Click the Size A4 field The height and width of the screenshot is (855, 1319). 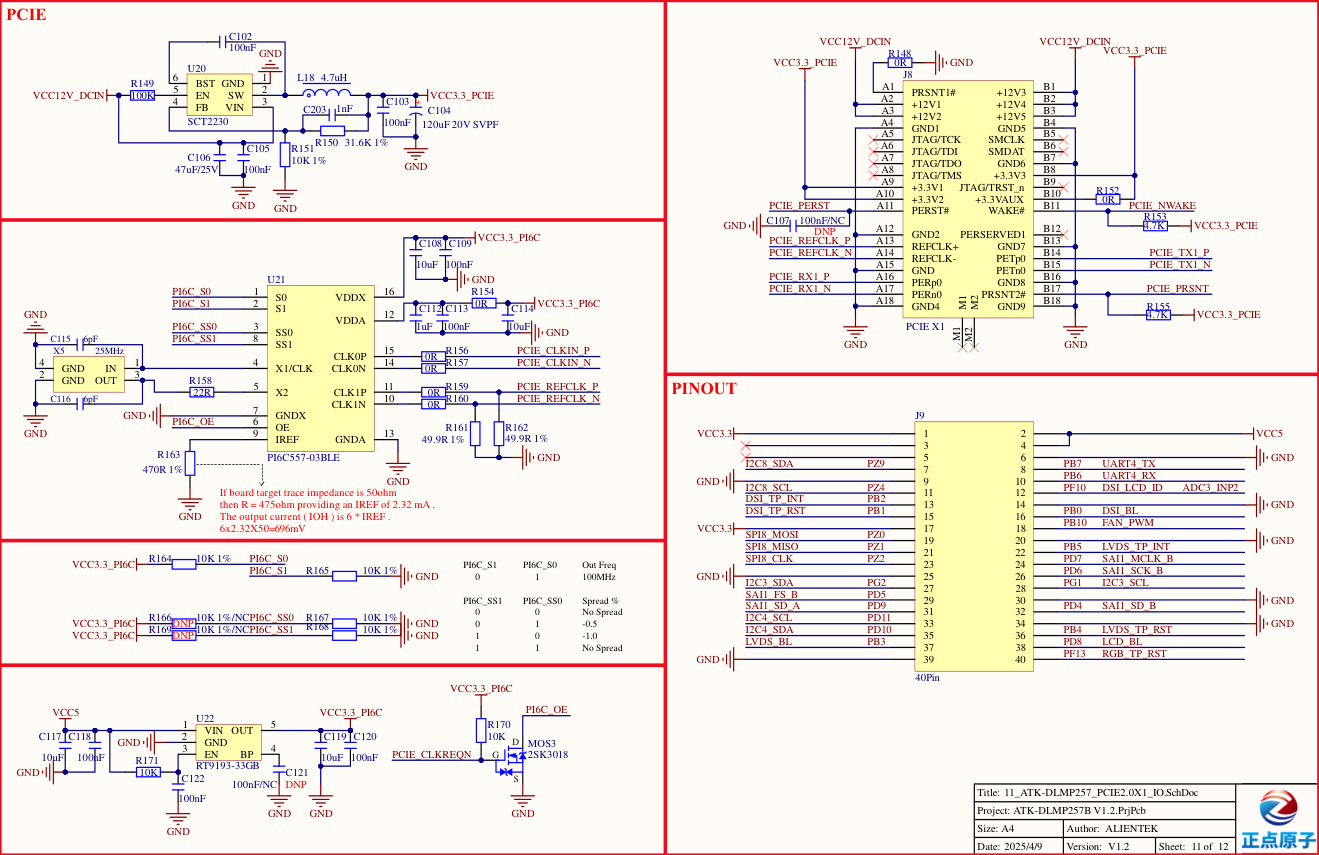pos(1017,829)
